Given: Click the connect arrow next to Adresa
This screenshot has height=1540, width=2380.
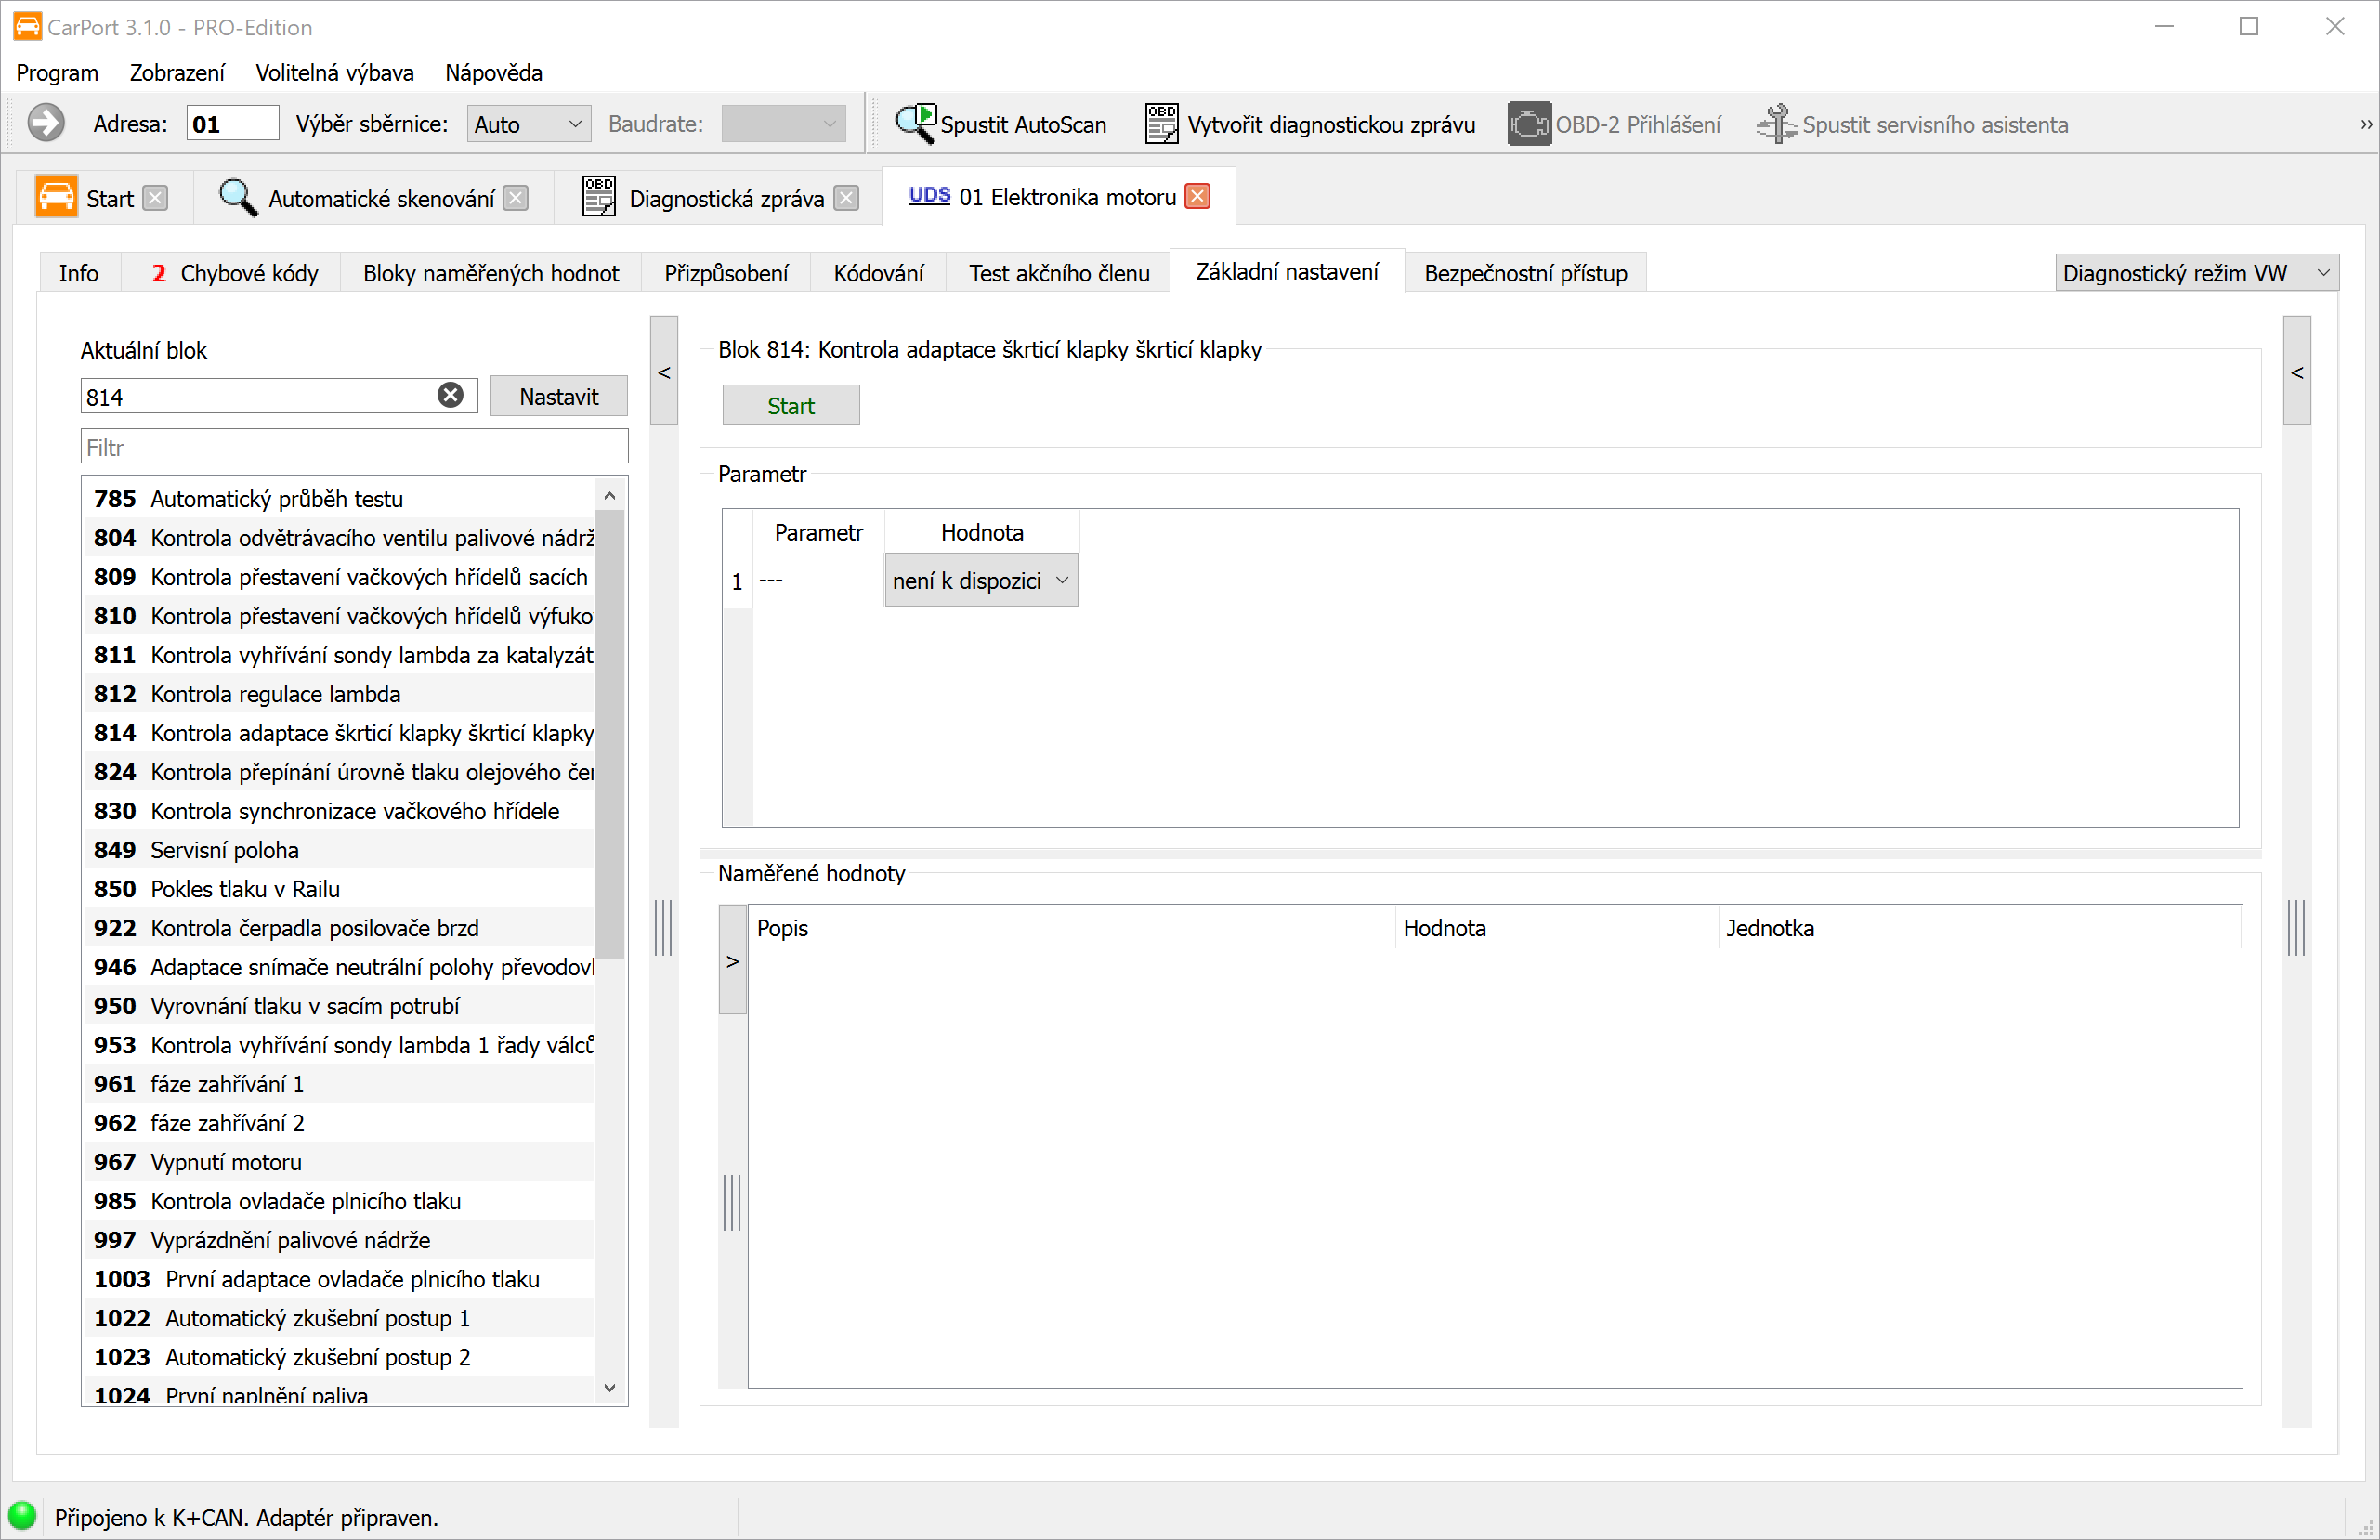Looking at the screenshot, I should coord(46,124).
